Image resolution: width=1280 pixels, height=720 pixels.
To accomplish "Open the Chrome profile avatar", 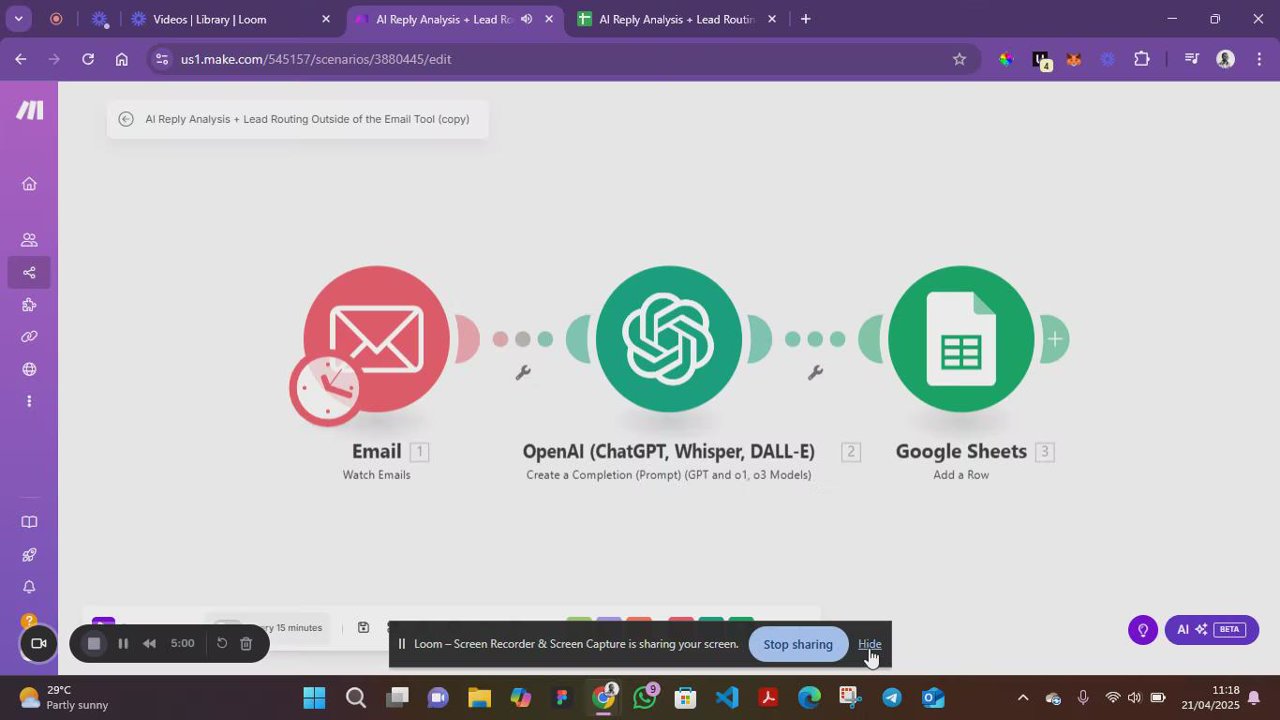I will pyautogui.click(x=1225, y=59).
